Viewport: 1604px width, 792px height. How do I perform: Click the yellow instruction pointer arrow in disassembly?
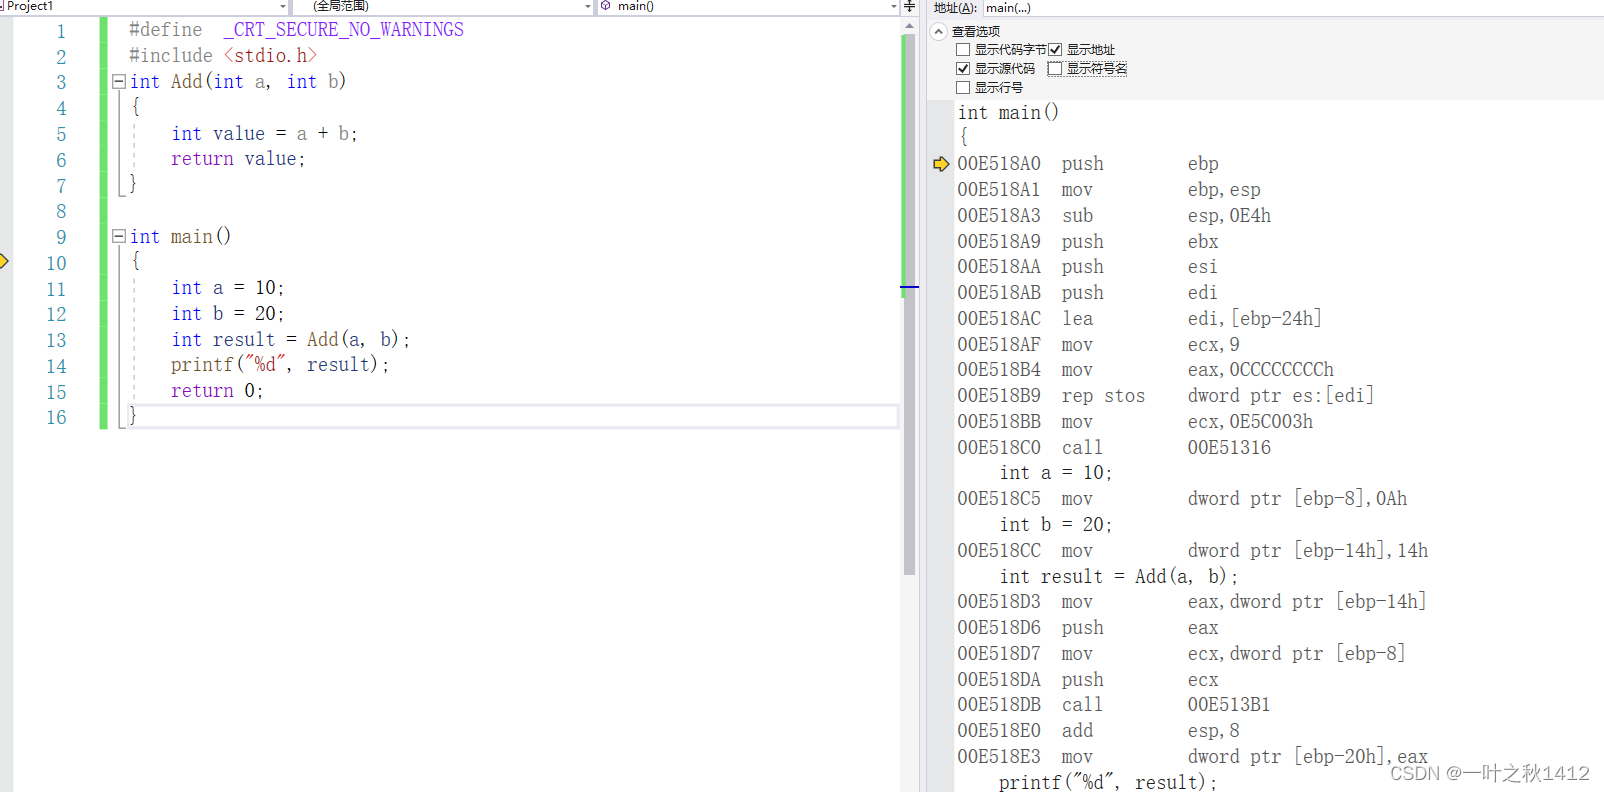941,164
